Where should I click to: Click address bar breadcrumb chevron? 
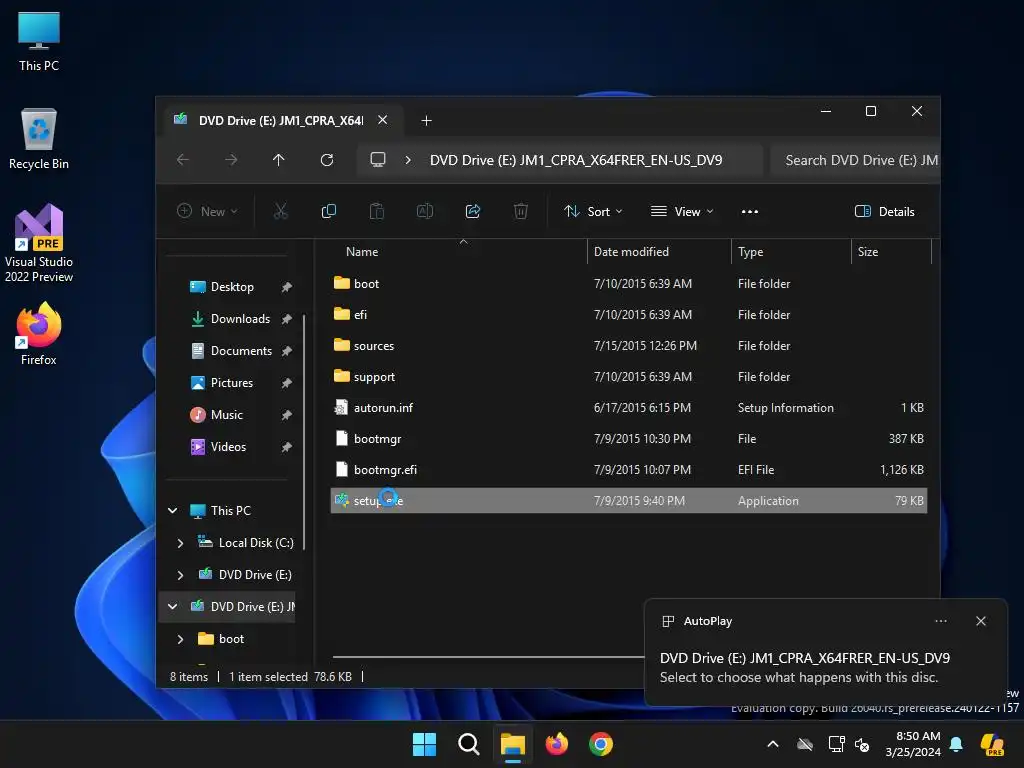tap(408, 160)
